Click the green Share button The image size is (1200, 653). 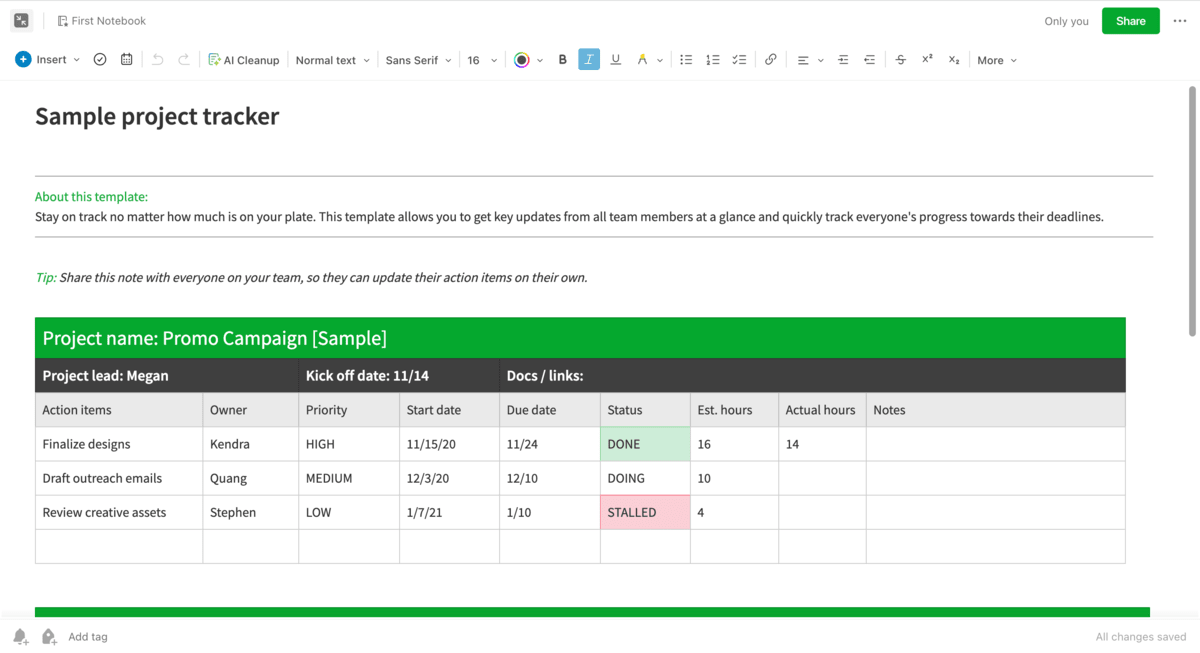pos(1130,21)
